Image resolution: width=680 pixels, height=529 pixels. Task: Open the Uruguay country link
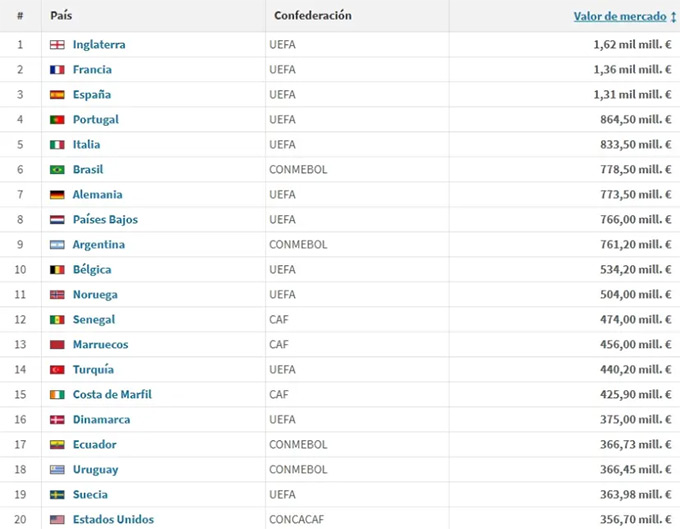tap(95, 470)
